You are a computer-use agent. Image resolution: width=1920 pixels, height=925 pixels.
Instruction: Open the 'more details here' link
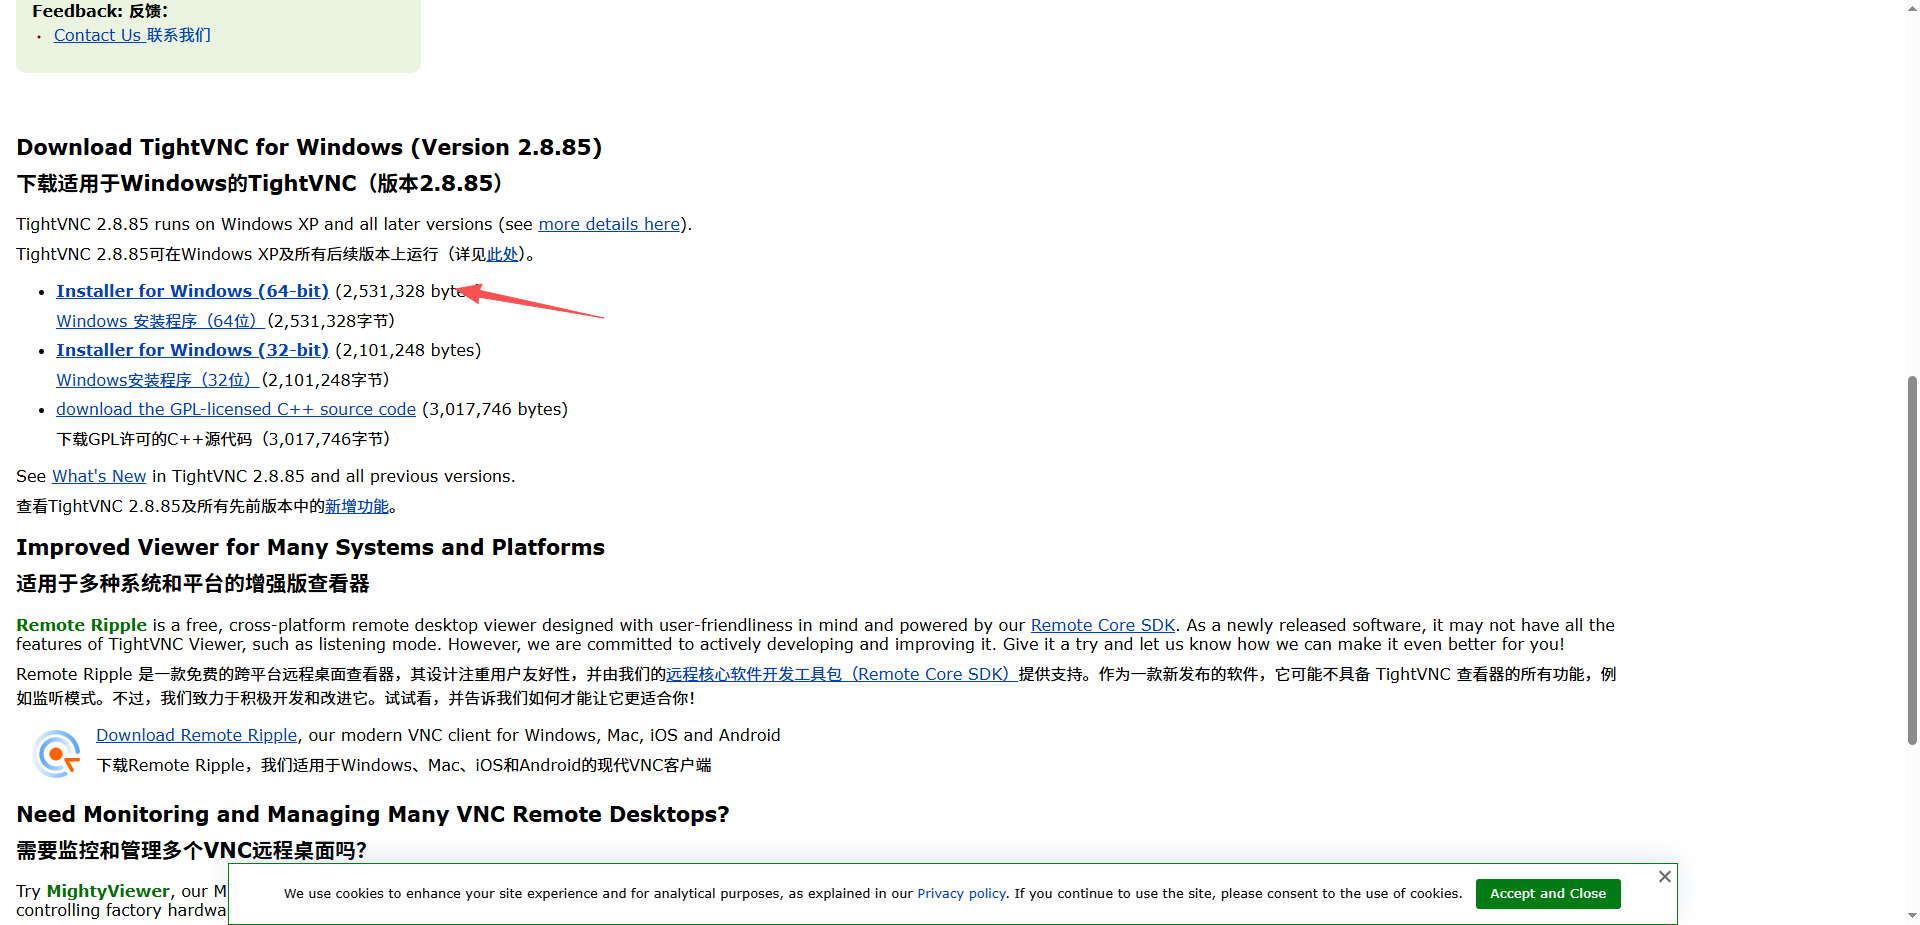(609, 224)
